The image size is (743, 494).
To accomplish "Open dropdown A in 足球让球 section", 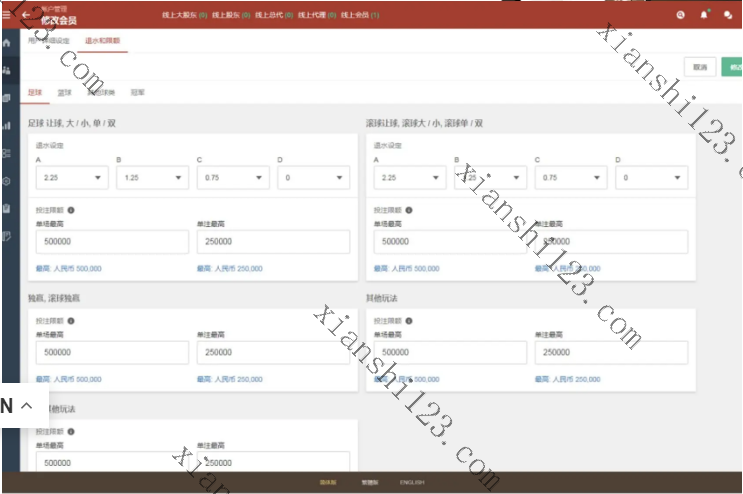I will (x=72, y=178).
